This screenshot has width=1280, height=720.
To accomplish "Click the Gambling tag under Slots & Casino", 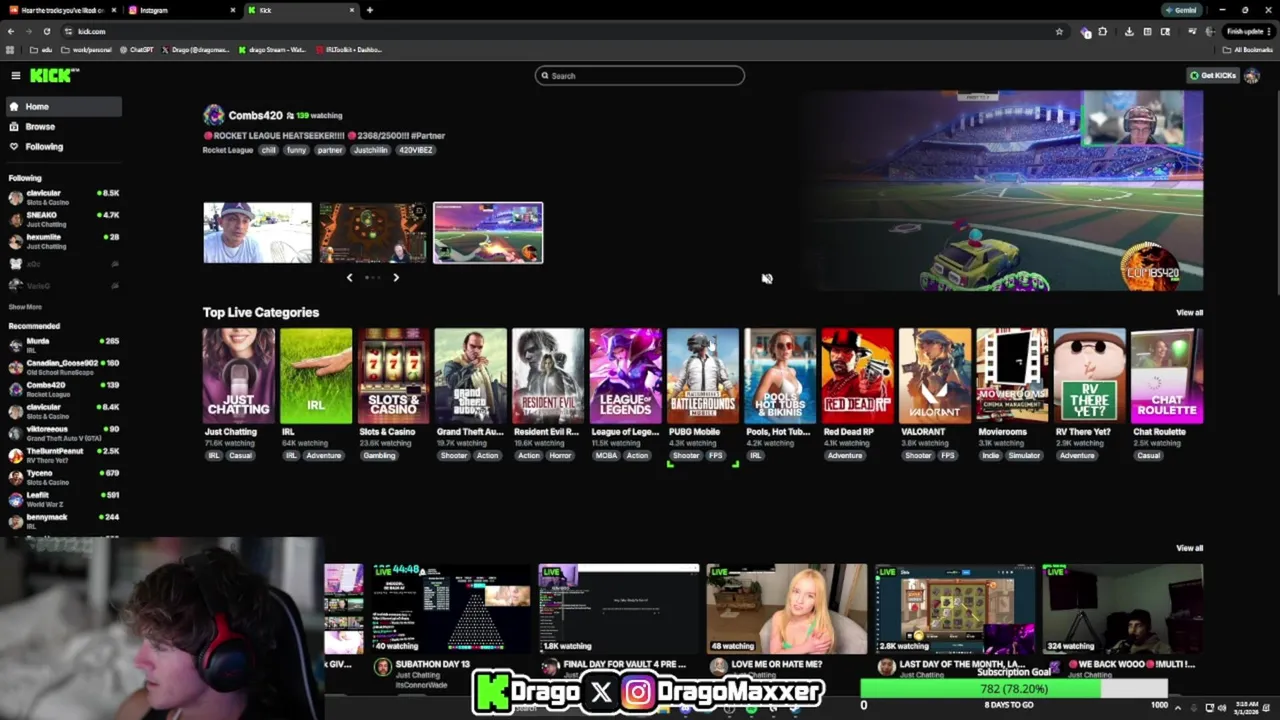I will point(379,456).
